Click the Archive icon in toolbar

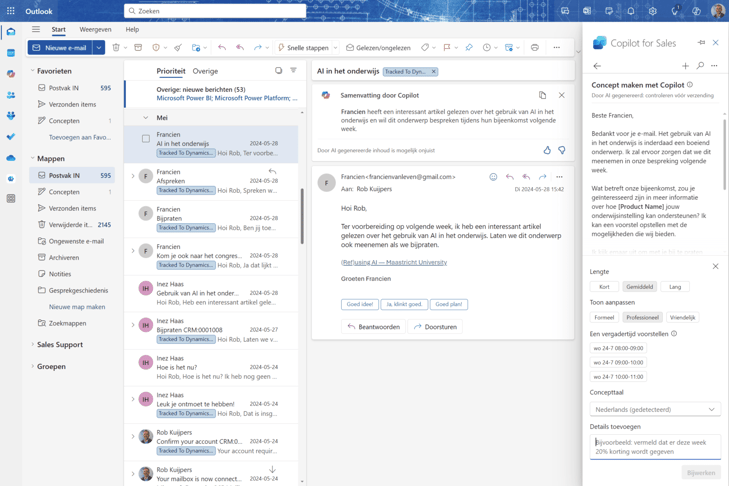click(x=138, y=47)
